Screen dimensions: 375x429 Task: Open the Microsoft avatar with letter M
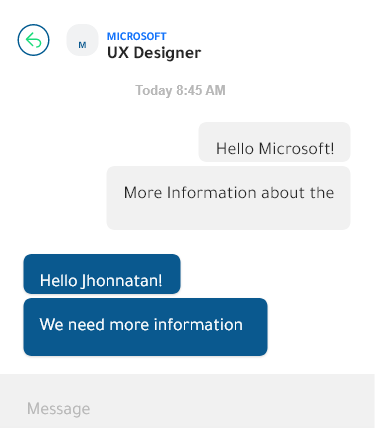82,40
